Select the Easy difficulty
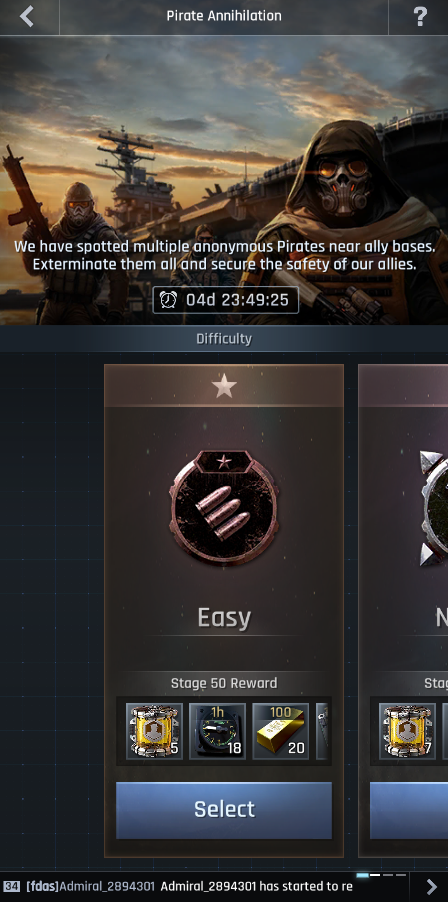The height and width of the screenshot is (902, 448). pos(224,810)
